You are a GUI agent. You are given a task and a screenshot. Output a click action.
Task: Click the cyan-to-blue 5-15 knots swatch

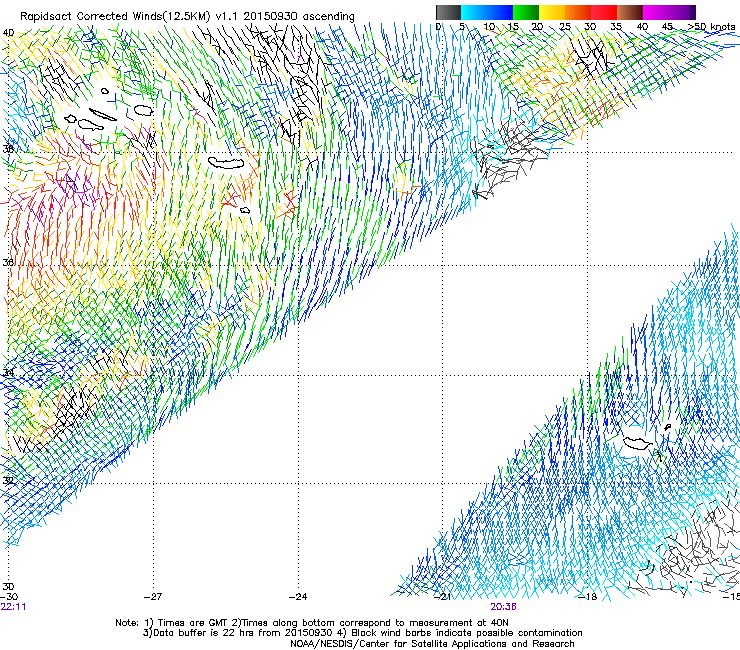487,12
